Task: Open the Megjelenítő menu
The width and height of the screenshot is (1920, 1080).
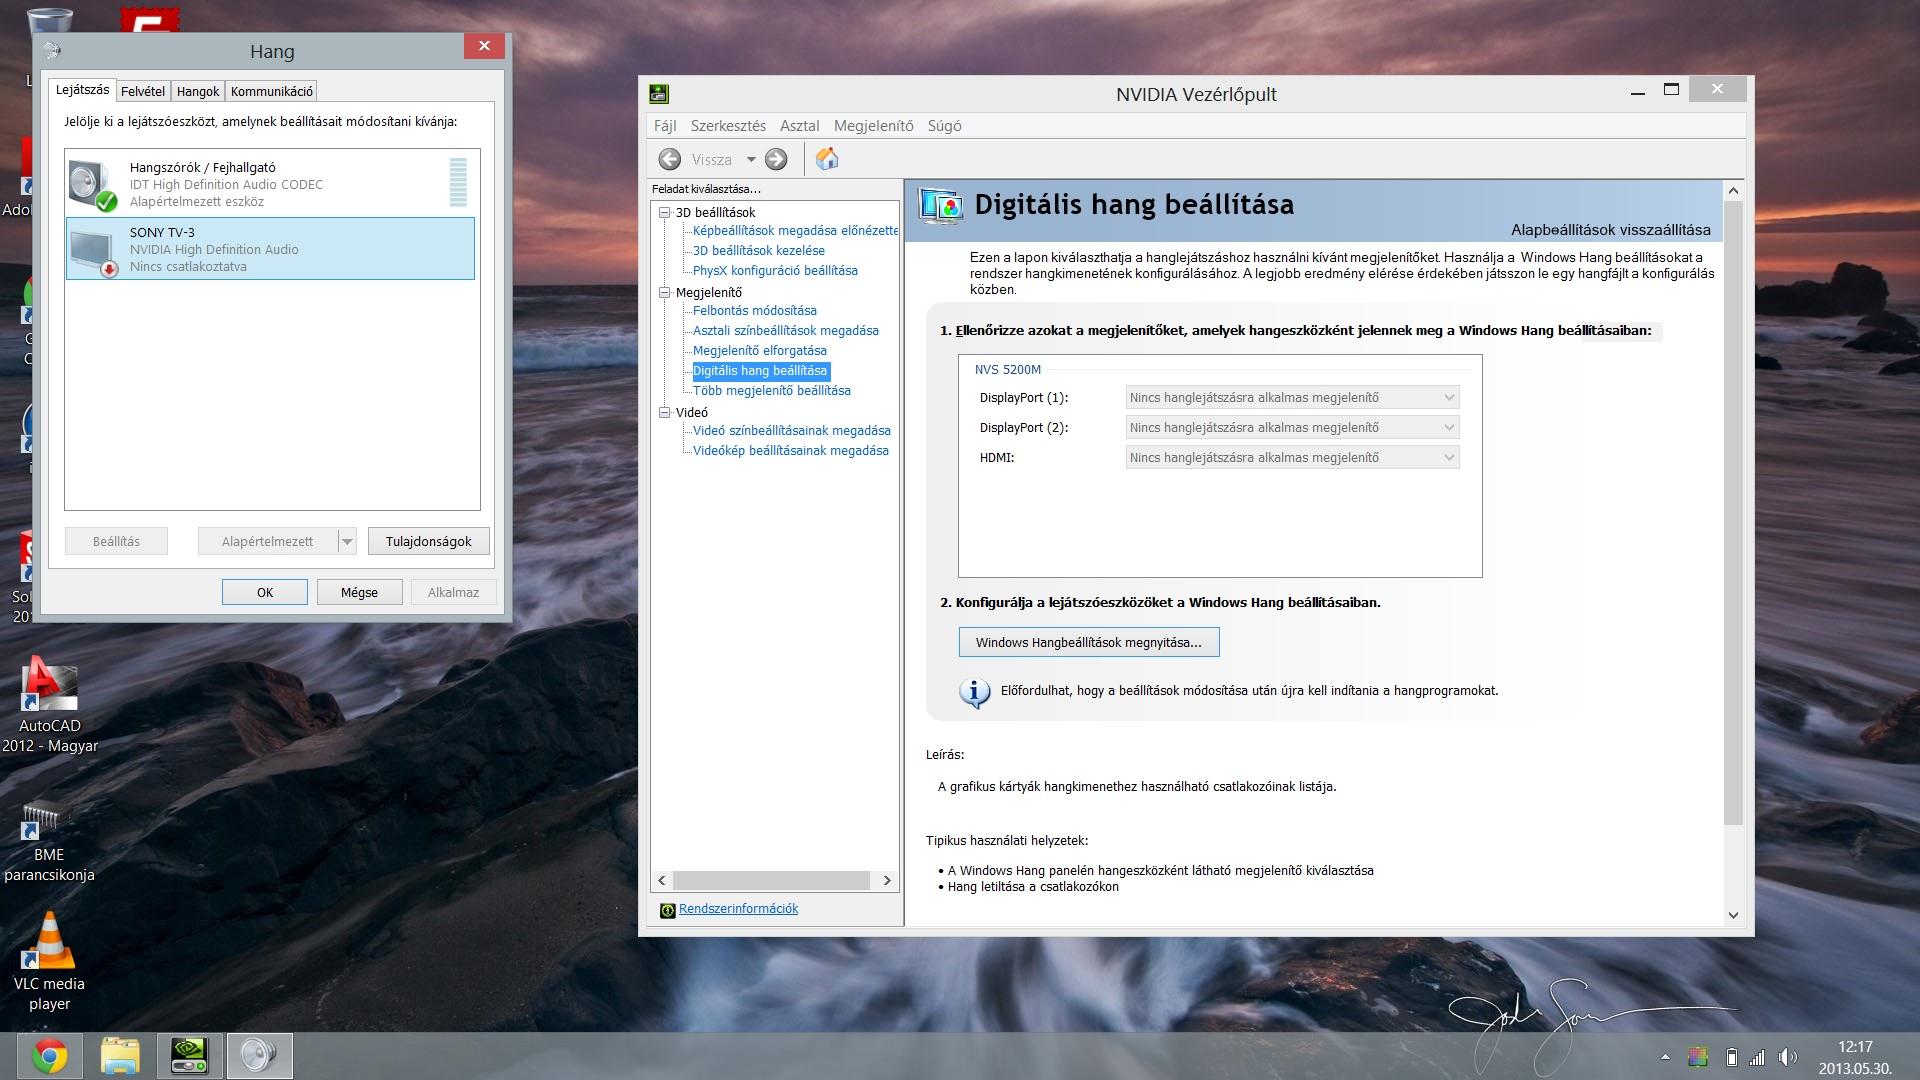Action: coord(874,126)
